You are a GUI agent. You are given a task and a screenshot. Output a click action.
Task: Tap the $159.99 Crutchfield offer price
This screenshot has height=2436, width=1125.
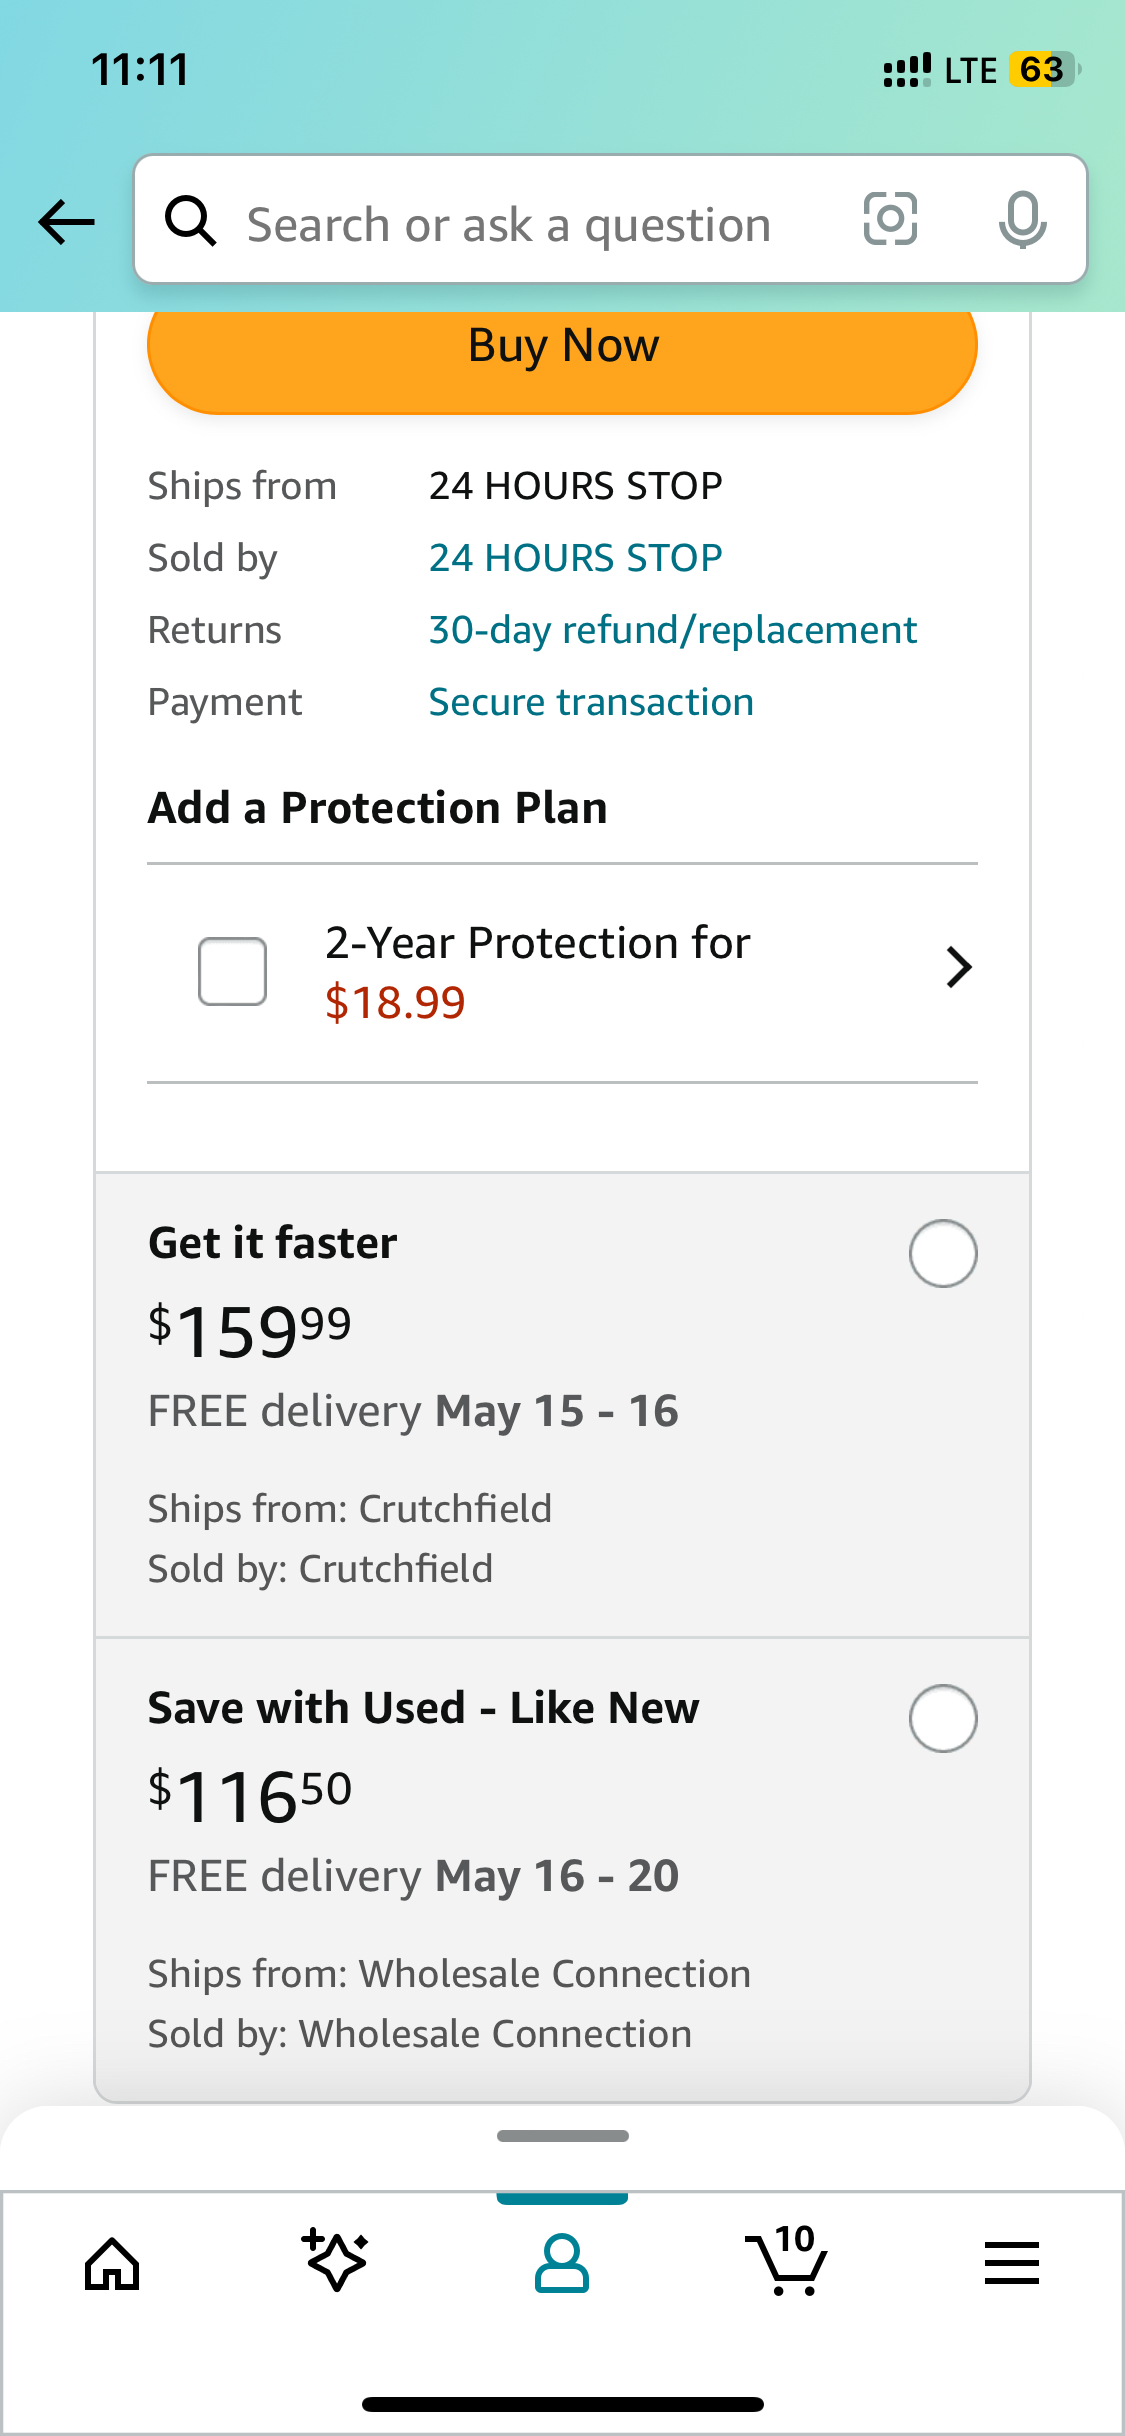click(x=250, y=1331)
